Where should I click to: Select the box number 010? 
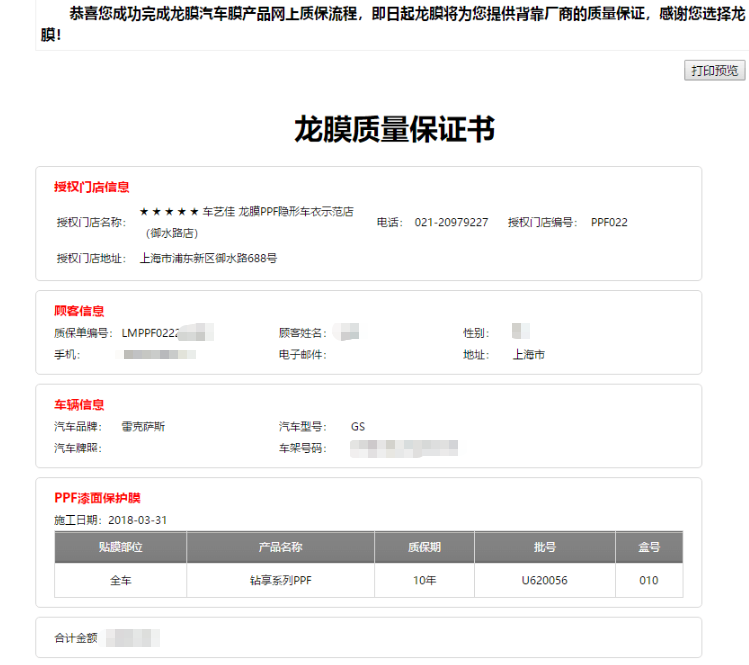coord(649,580)
